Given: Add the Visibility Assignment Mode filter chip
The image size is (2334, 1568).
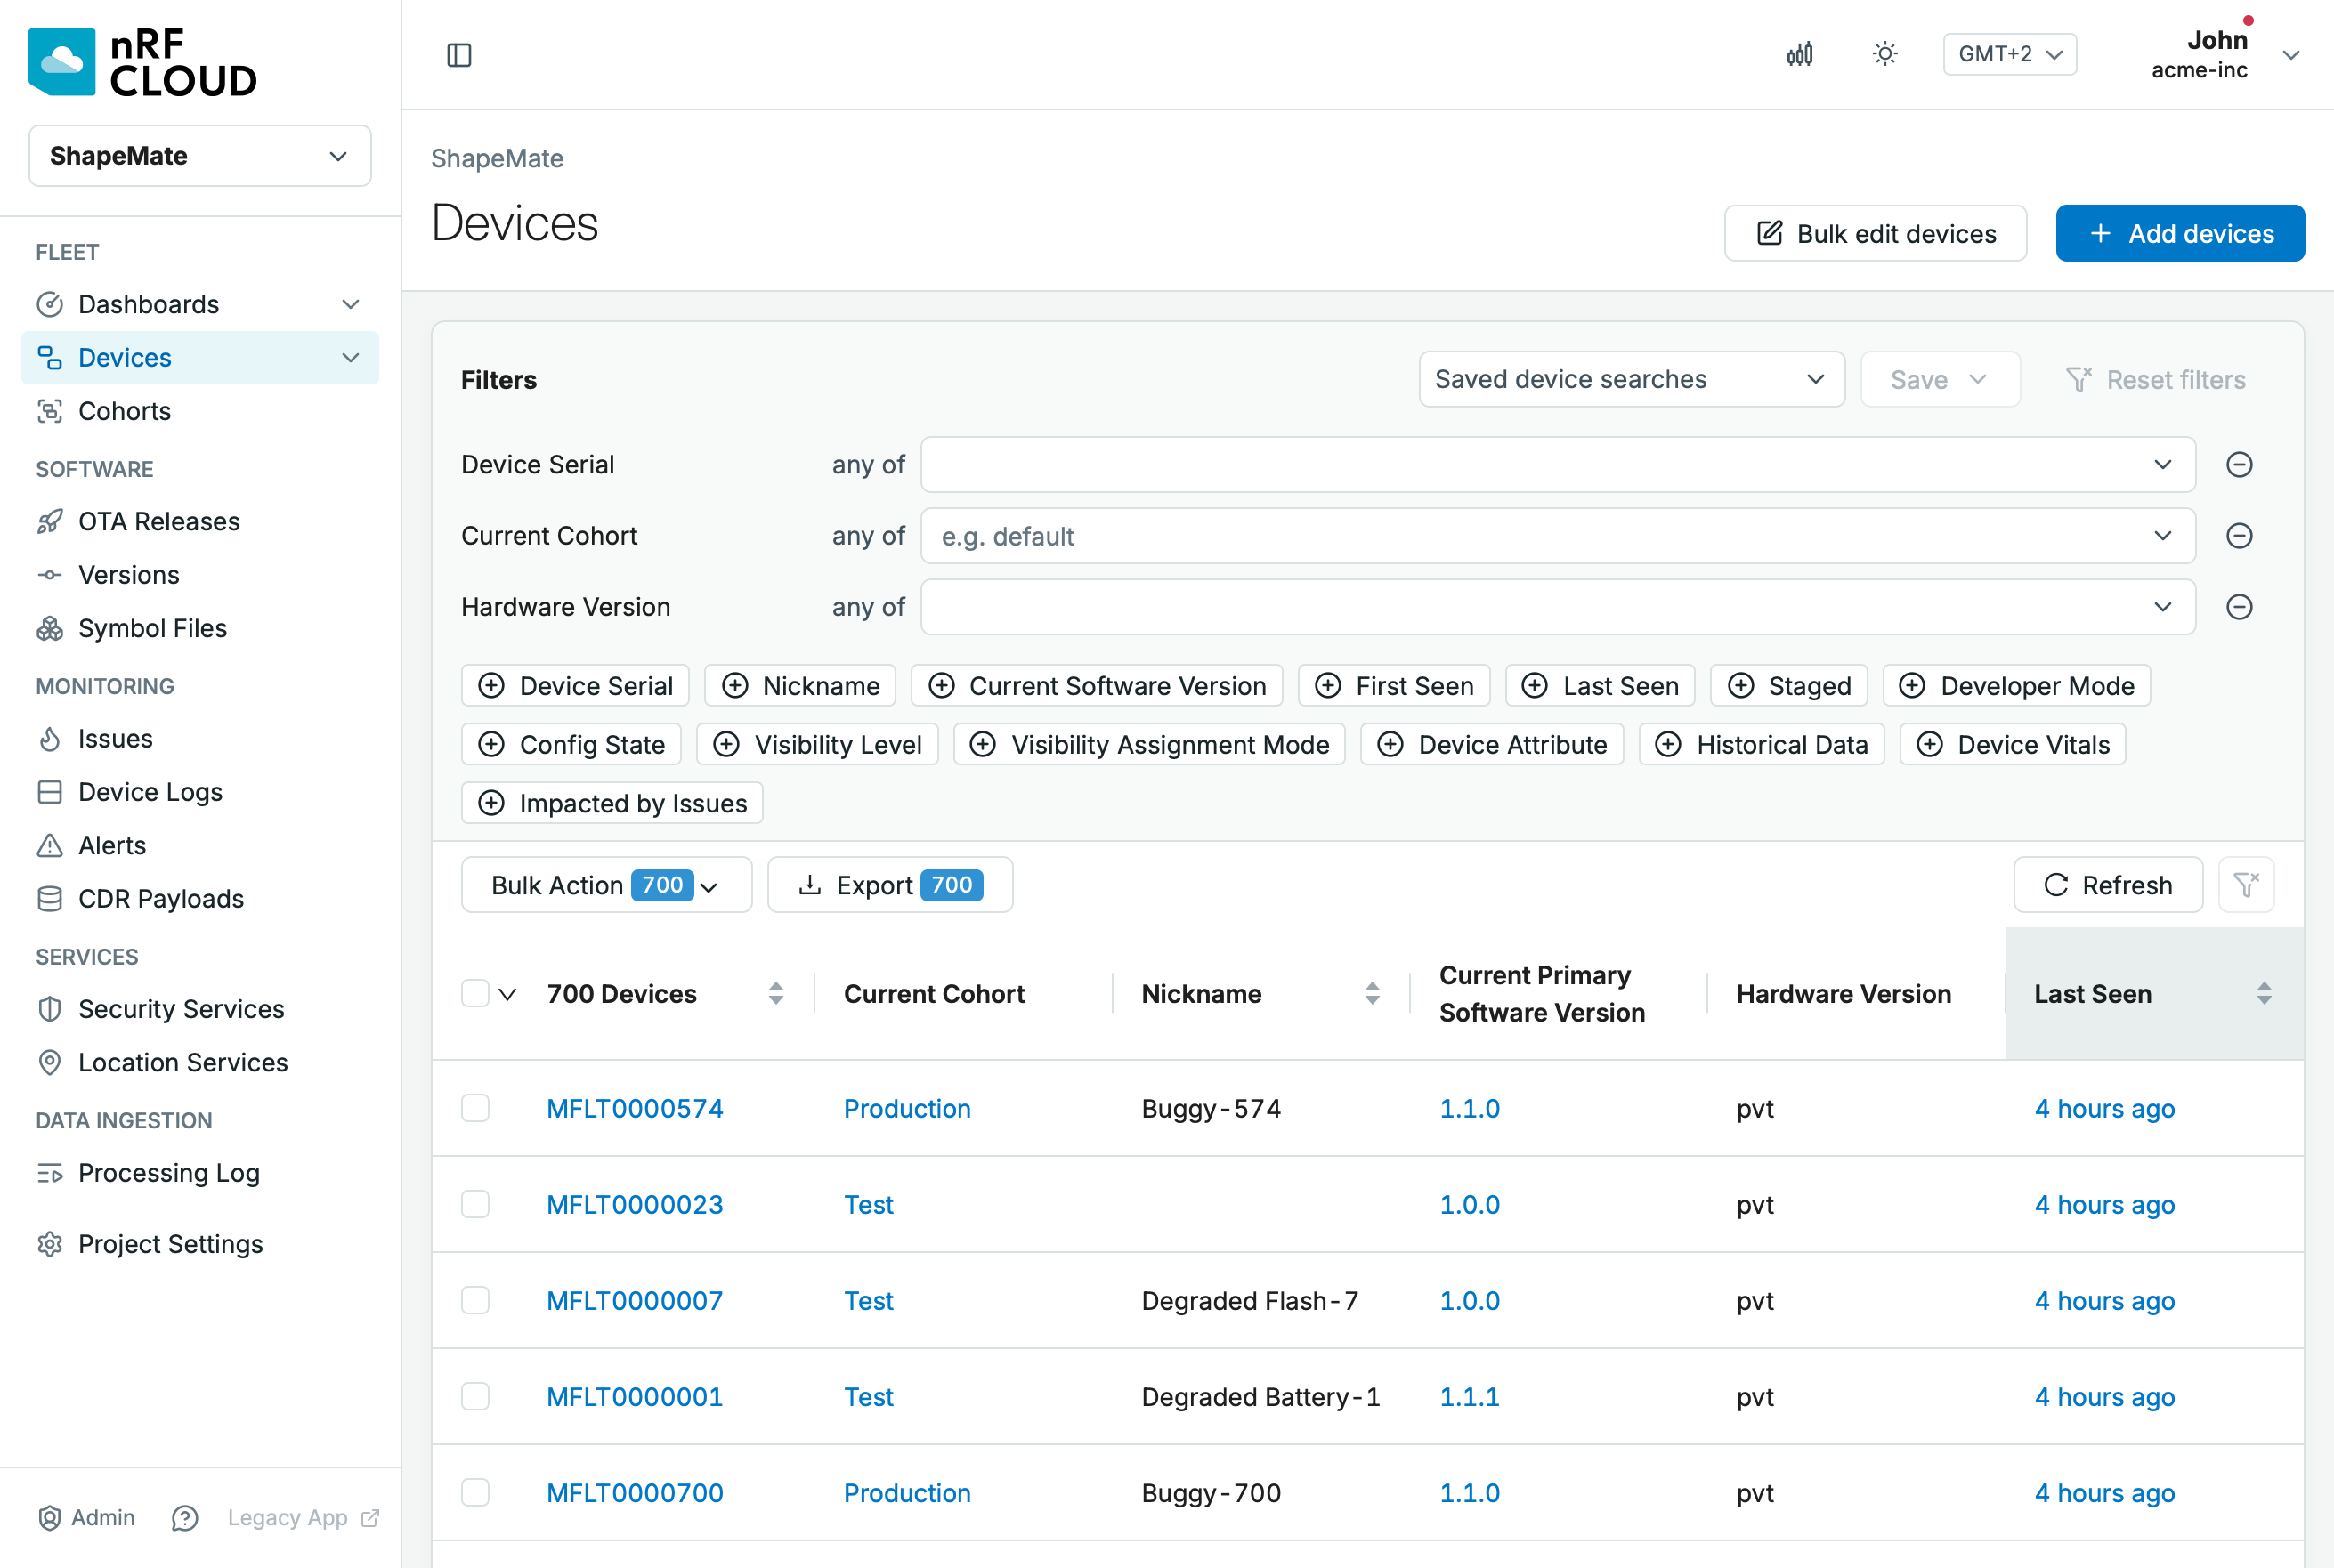Looking at the screenshot, I should coord(1150,745).
